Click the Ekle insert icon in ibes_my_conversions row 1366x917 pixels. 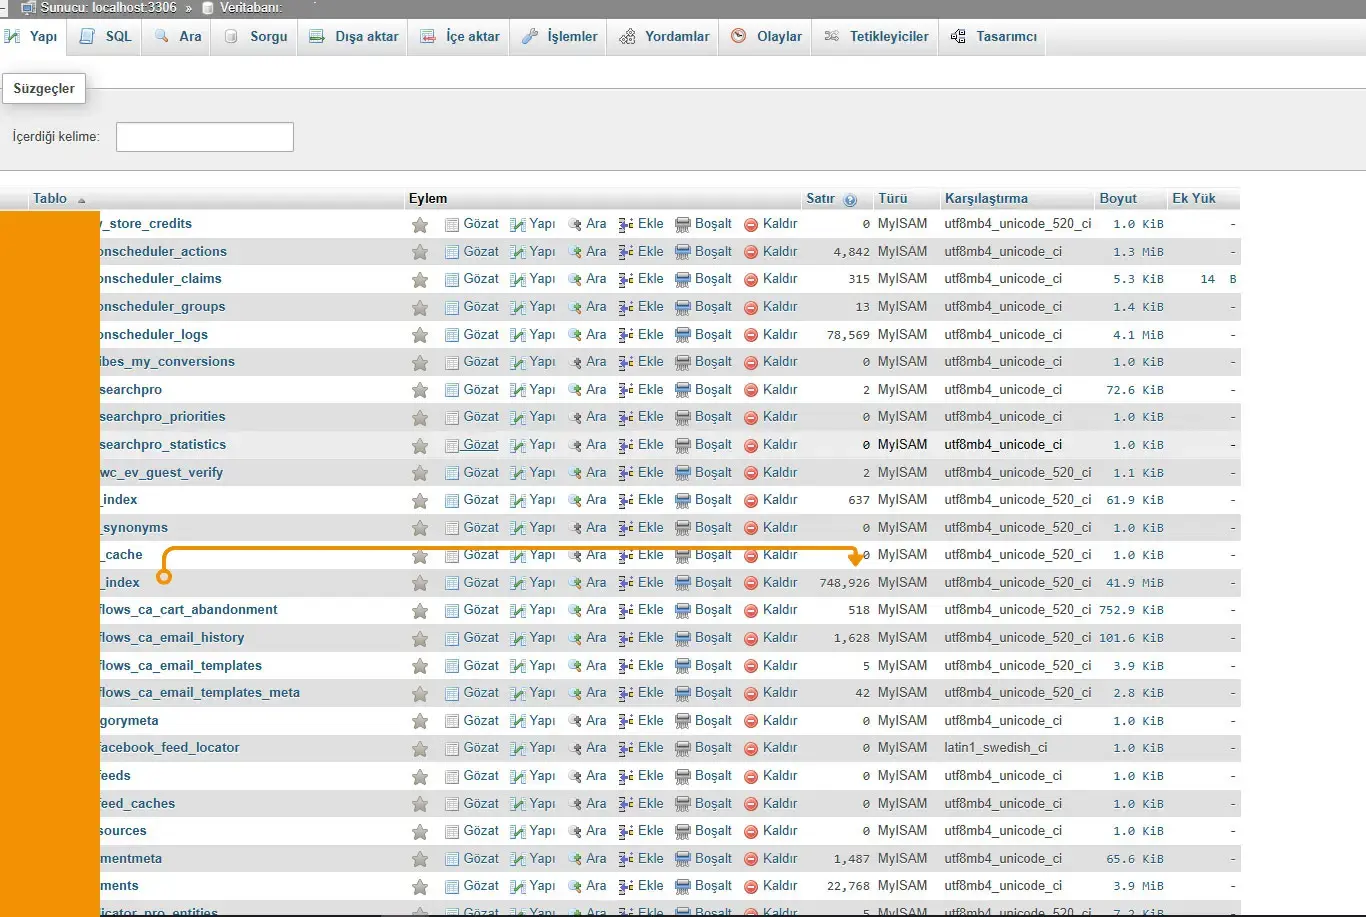click(x=626, y=362)
